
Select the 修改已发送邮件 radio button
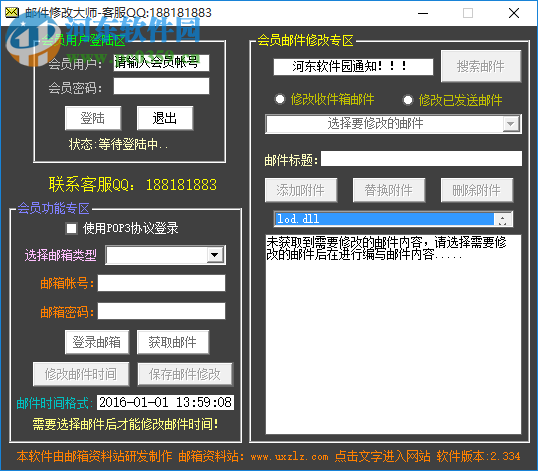tap(408, 100)
